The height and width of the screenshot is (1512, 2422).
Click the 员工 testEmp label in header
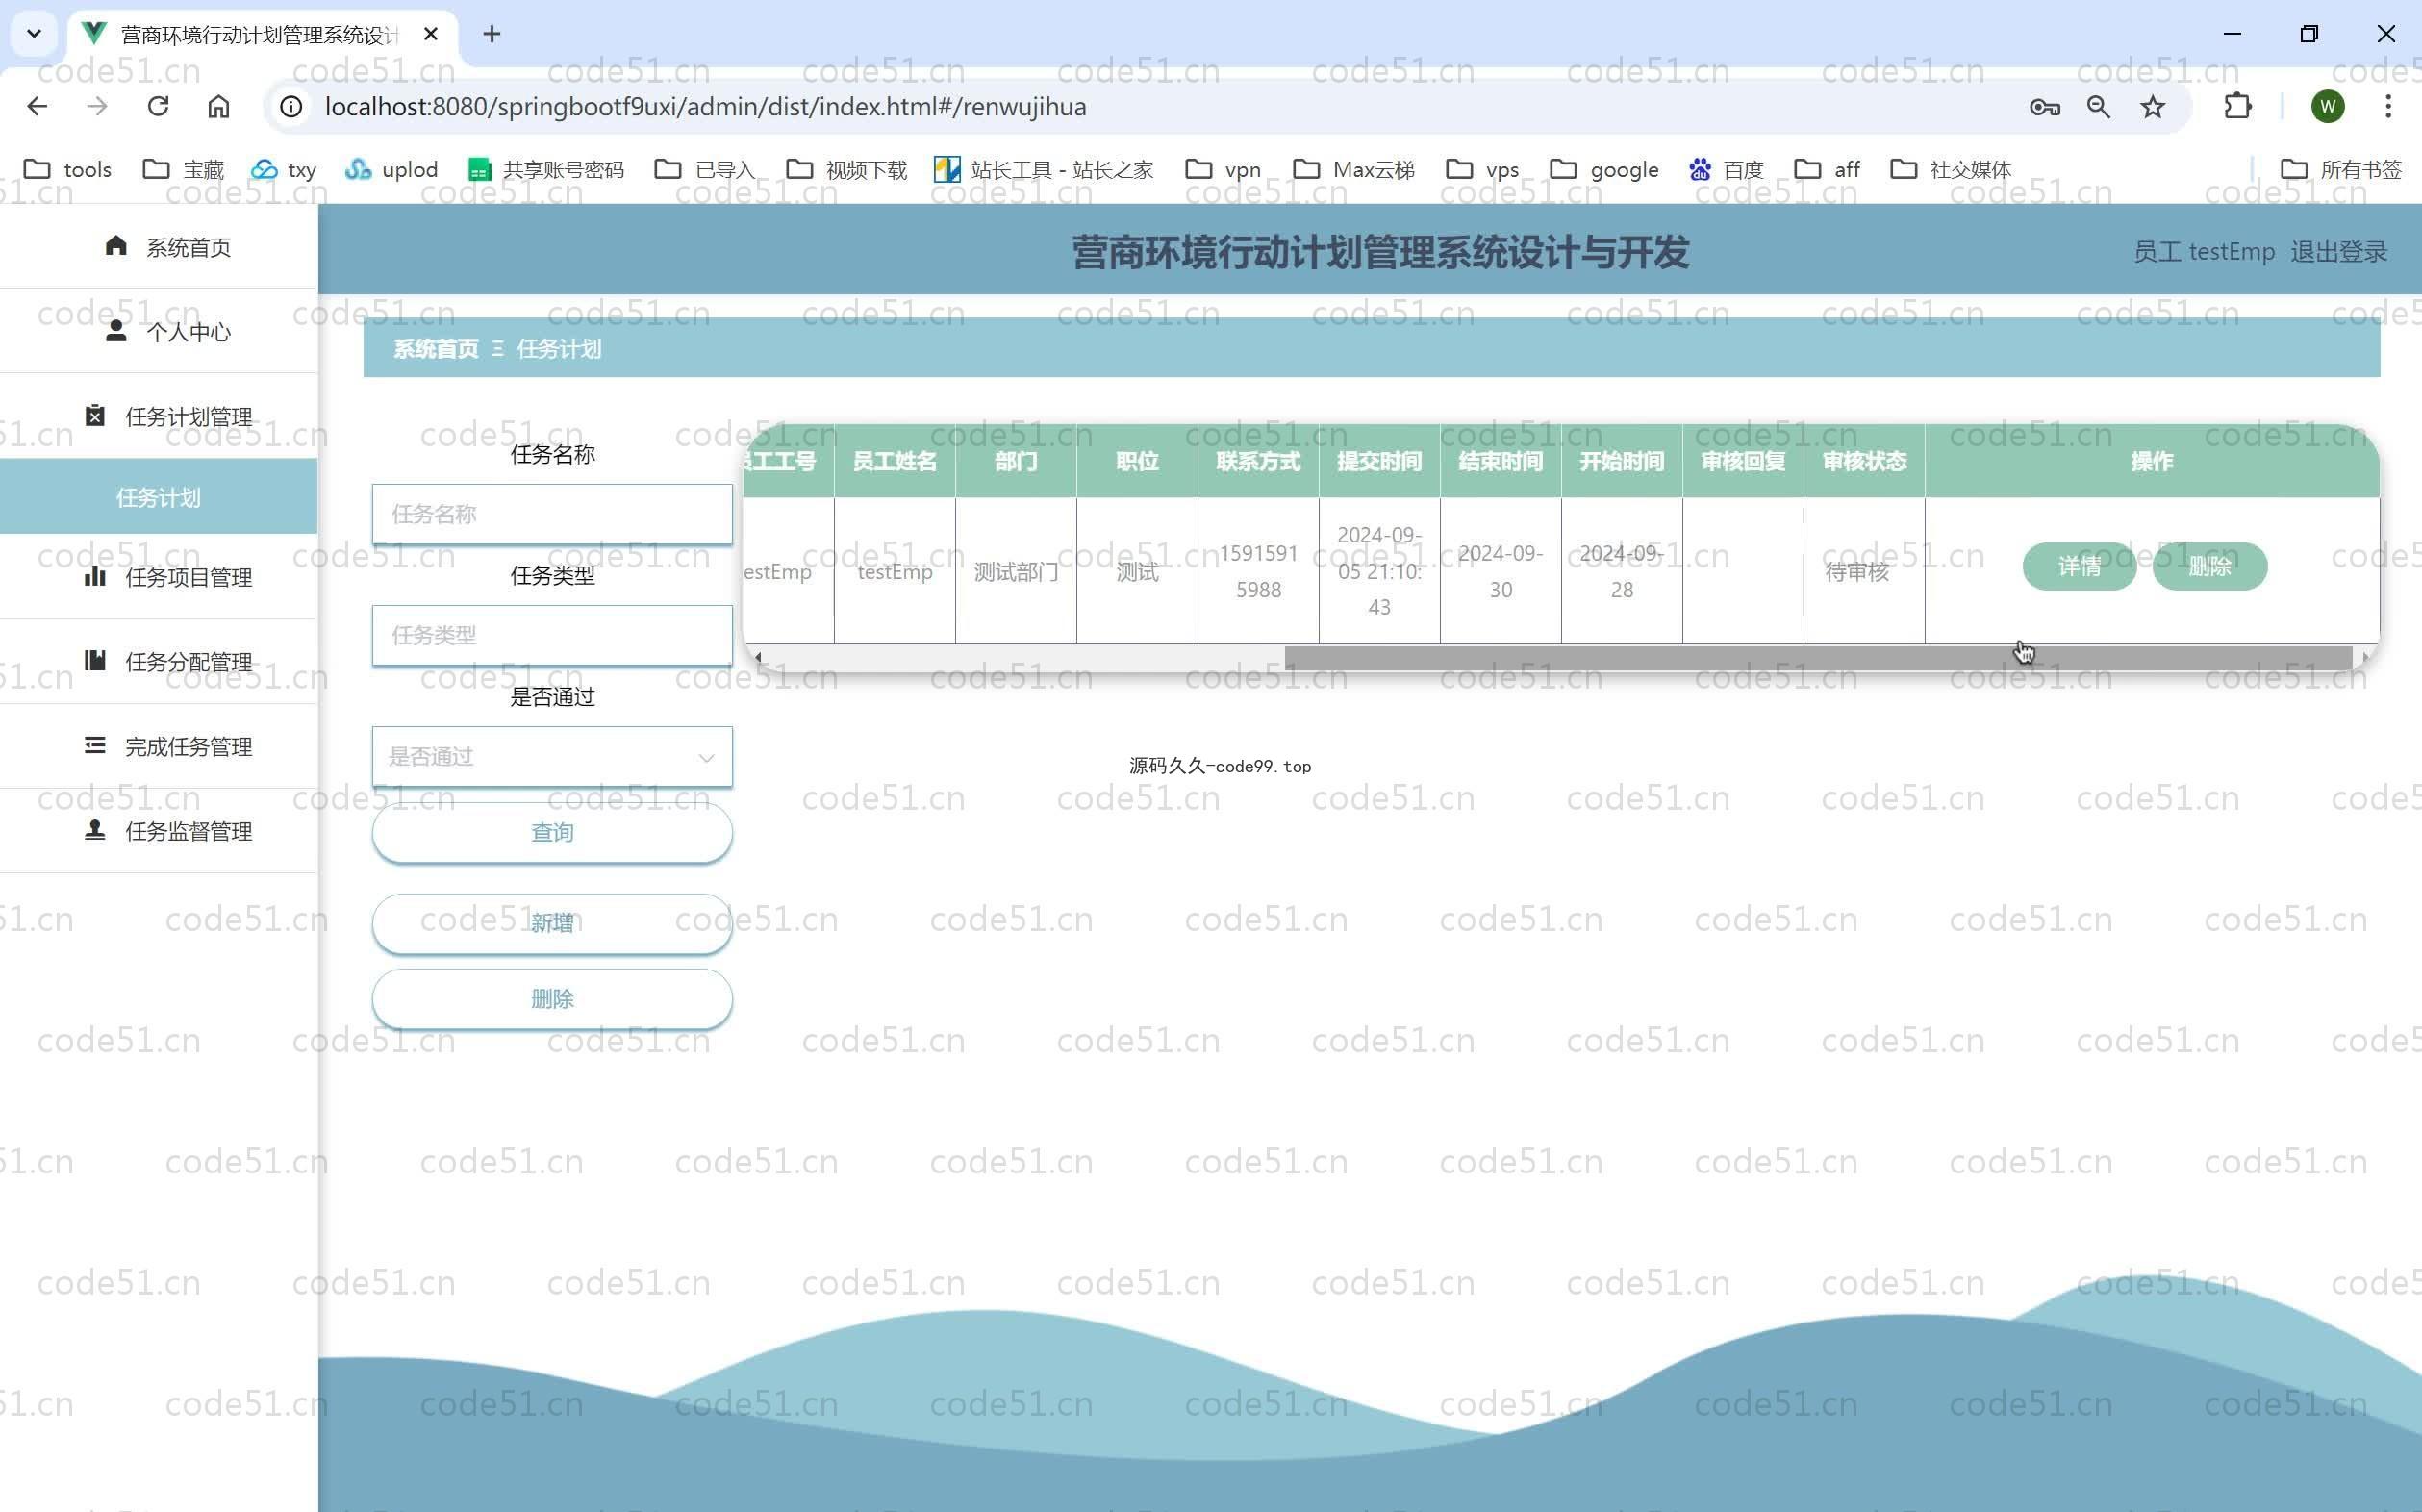[x=2204, y=251]
